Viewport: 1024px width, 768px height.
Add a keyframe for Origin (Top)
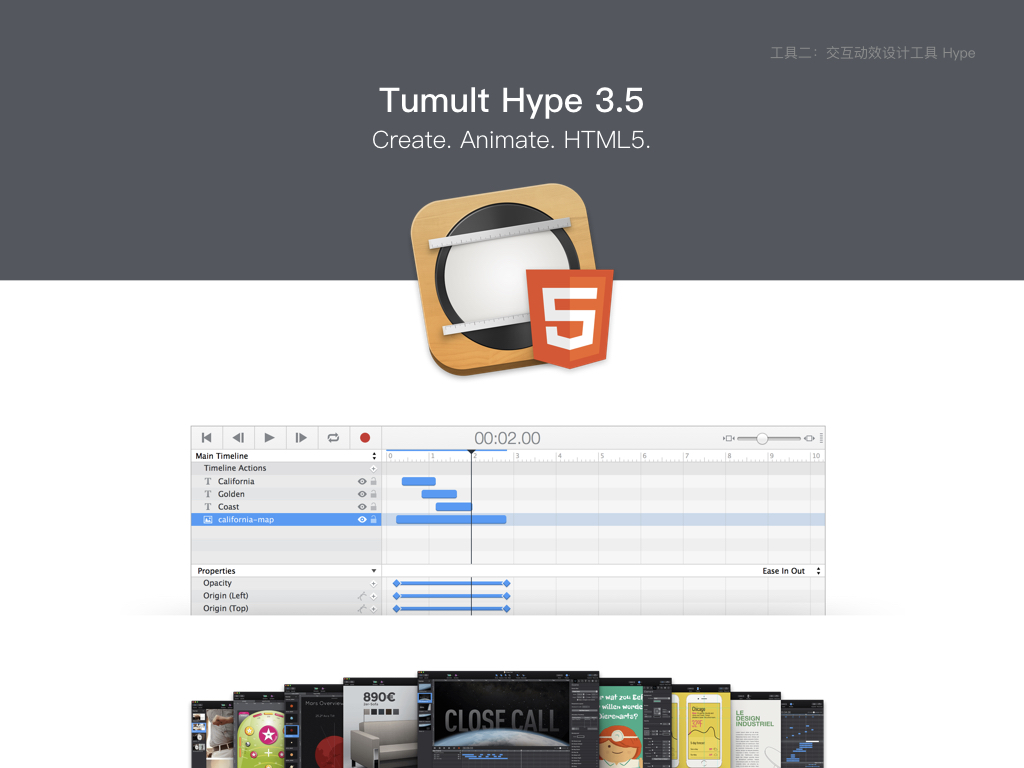coord(374,609)
